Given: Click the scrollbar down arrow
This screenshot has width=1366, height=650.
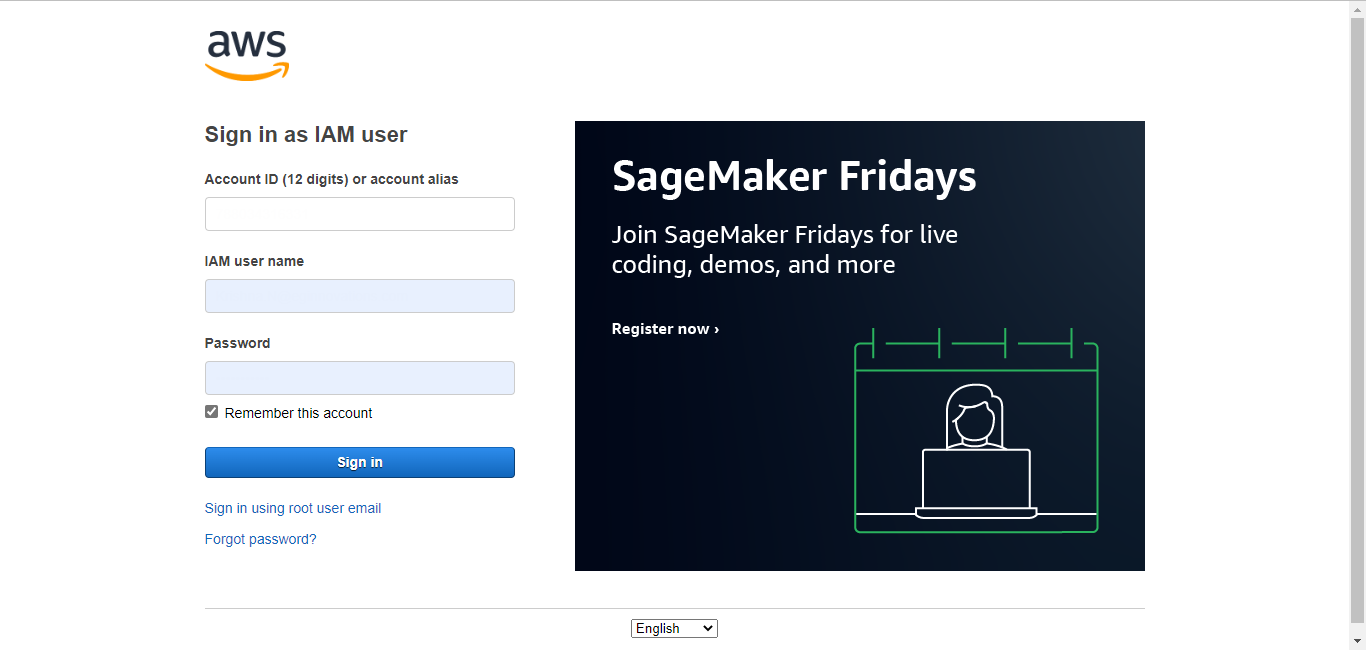Looking at the screenshot, I should (1357, 641).
